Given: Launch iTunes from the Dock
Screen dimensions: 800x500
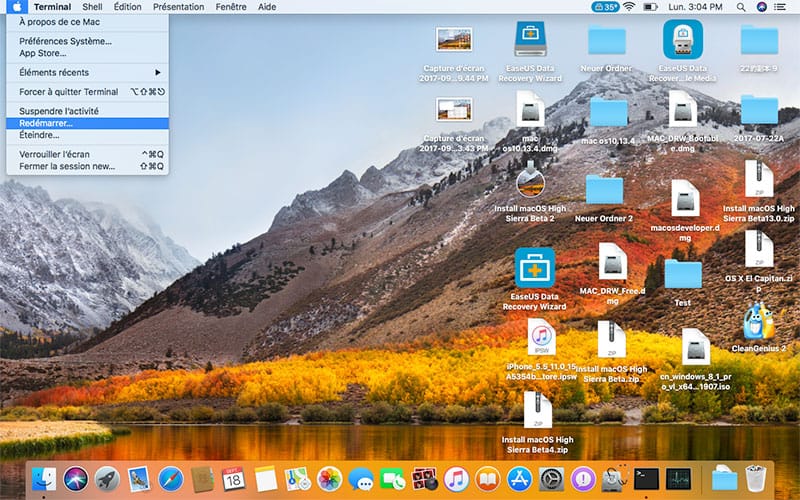Looking at the screenshot, I should (456, 480).
